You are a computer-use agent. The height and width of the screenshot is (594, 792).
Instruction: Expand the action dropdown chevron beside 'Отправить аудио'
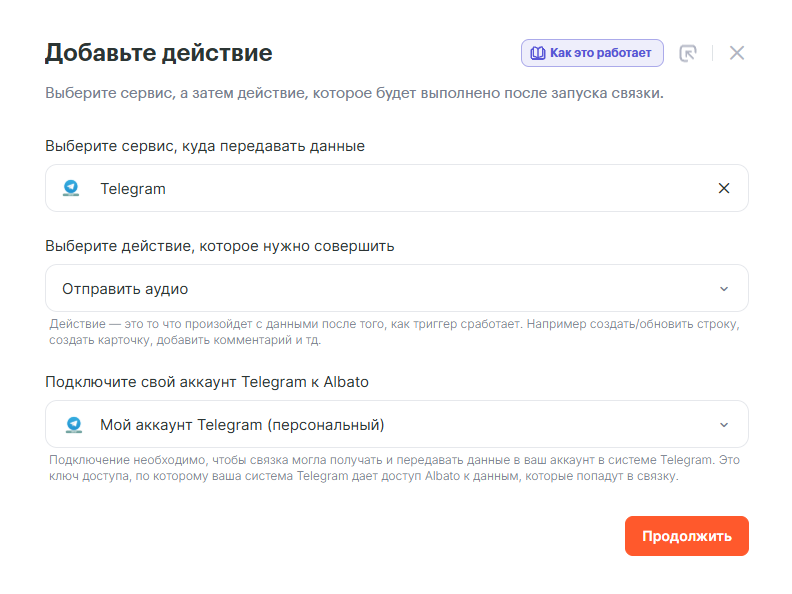click(x=724, y=289)
